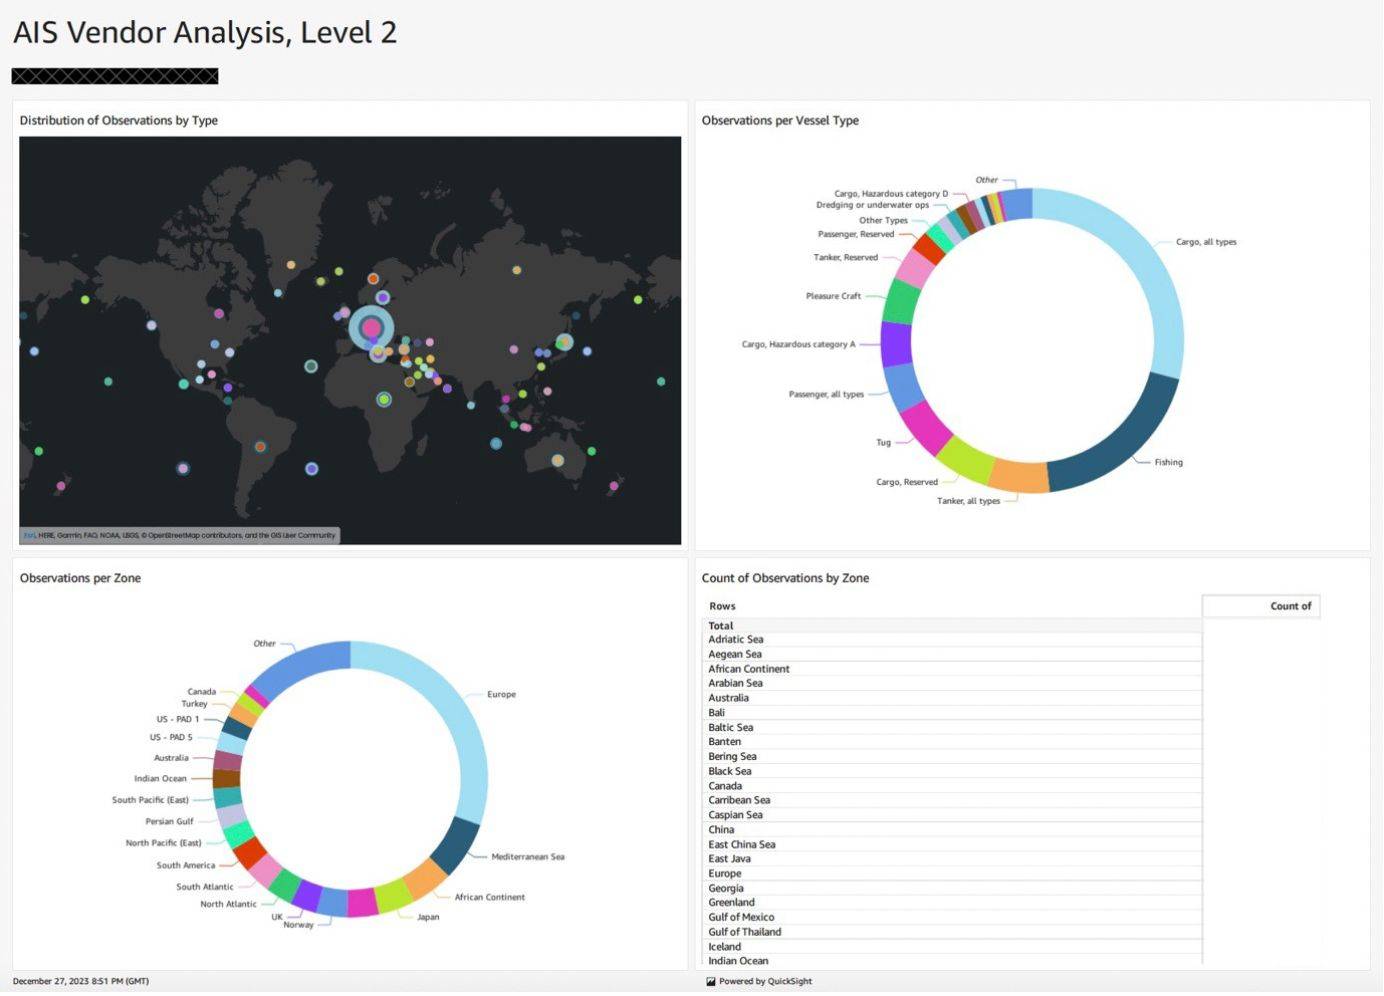Click the Mediterranean Sea donut segment

coord(456,843)
